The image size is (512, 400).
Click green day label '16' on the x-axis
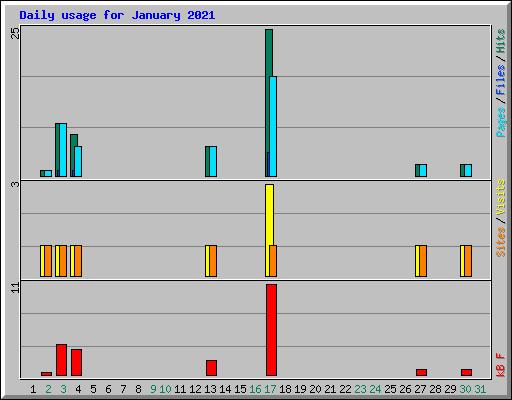(255, 389)
